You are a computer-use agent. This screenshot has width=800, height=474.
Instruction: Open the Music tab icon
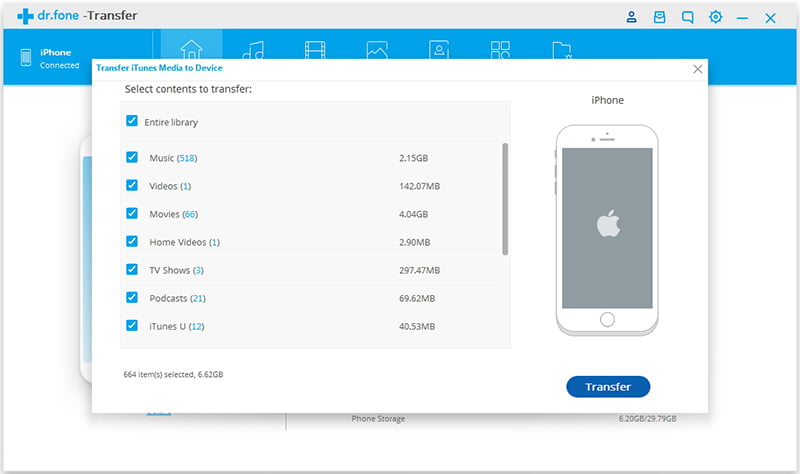(254, 50)
